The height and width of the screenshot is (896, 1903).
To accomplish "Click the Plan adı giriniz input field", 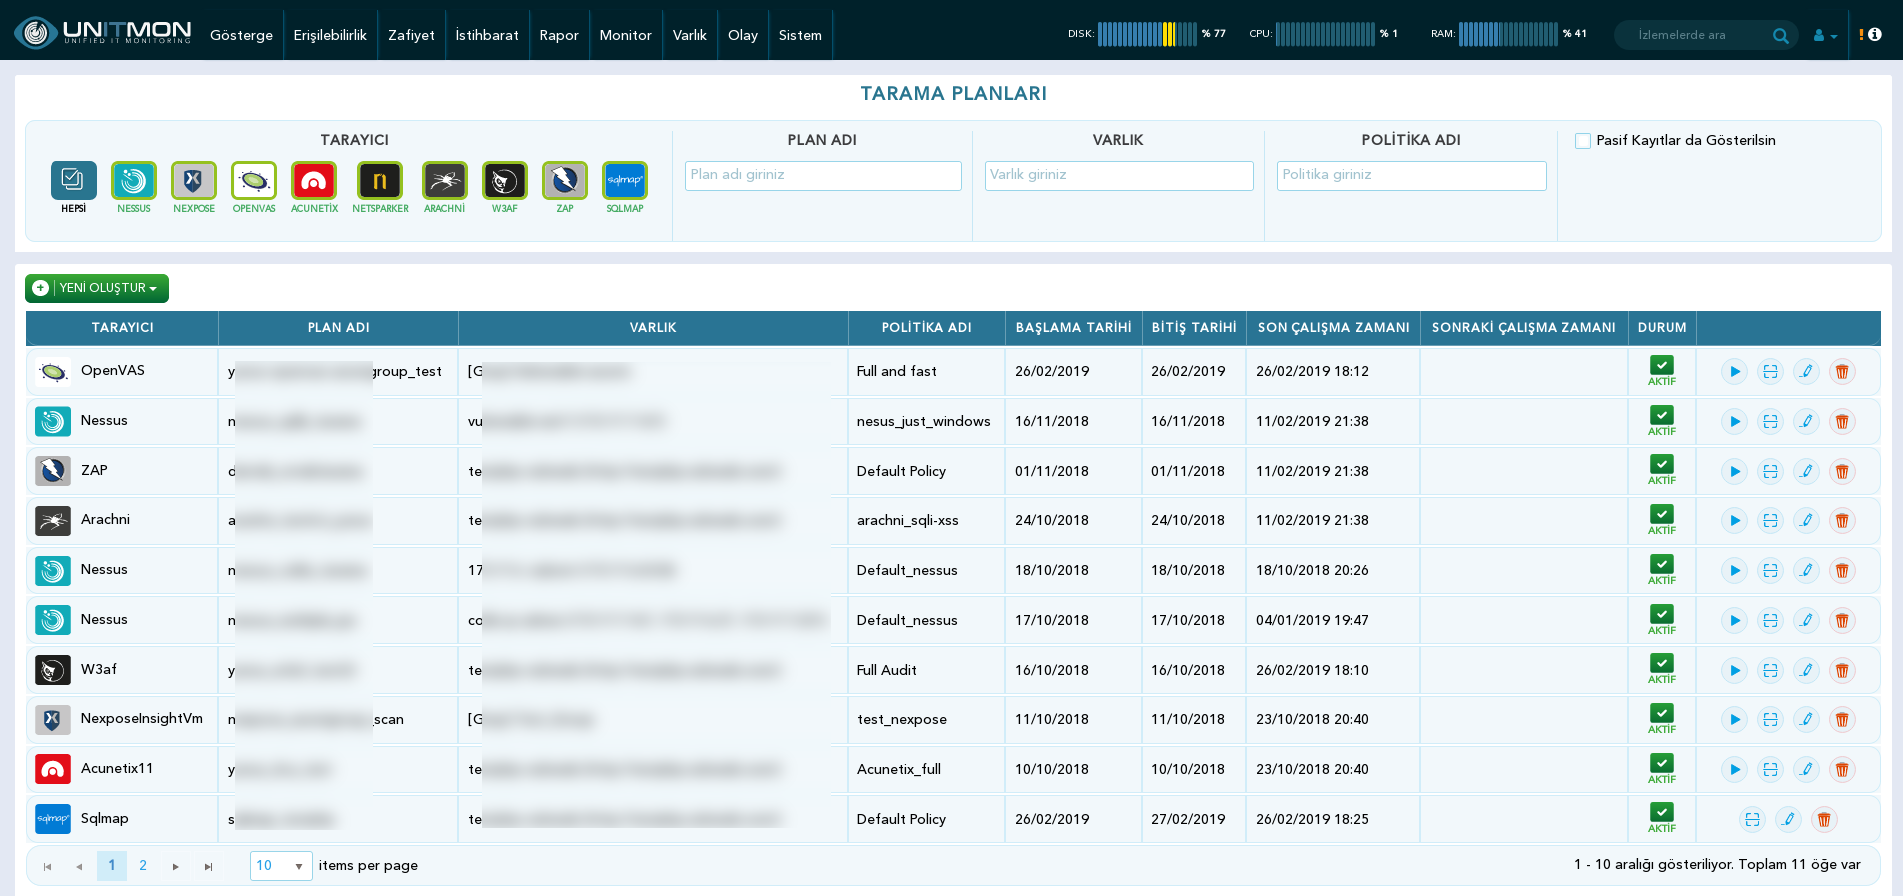I will tap(823, 176).
